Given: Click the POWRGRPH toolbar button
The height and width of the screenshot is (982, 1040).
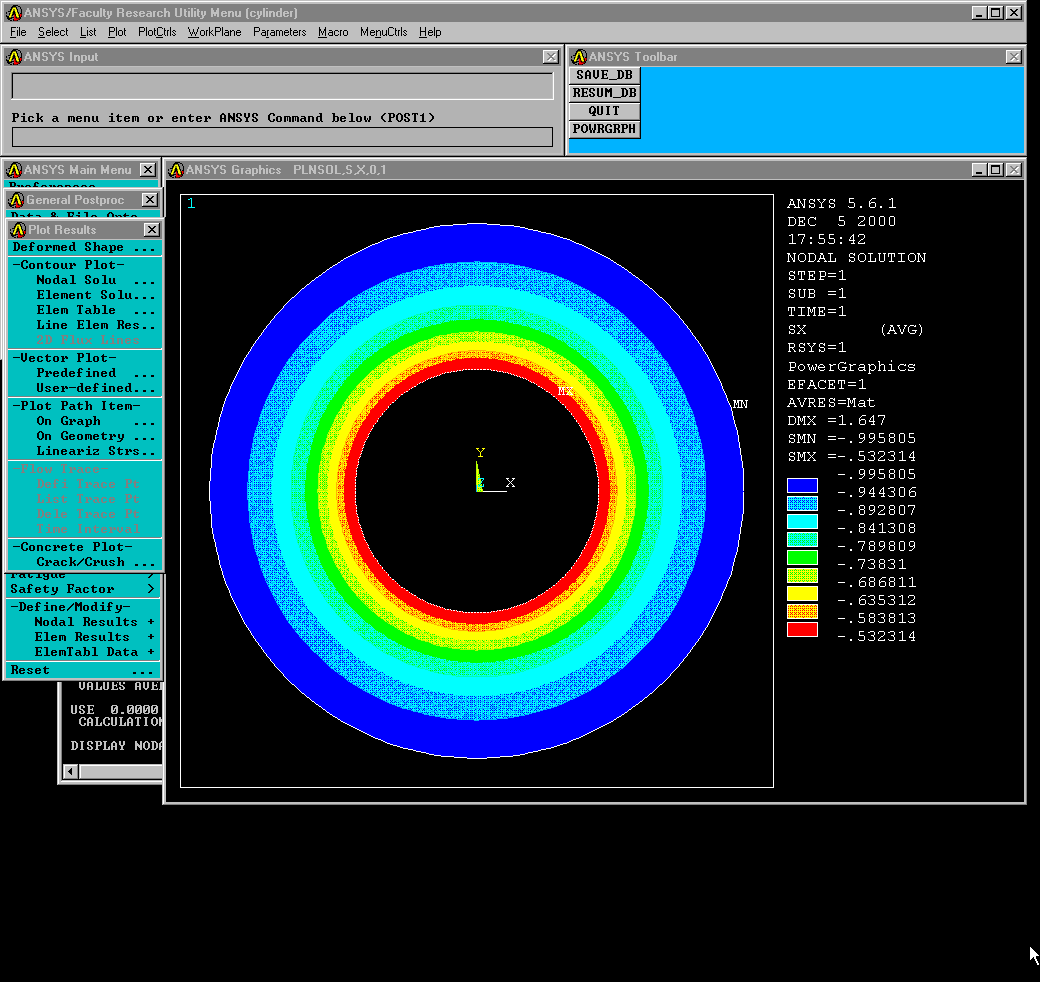Looking at the screenshot, I should tap(604, 129).
